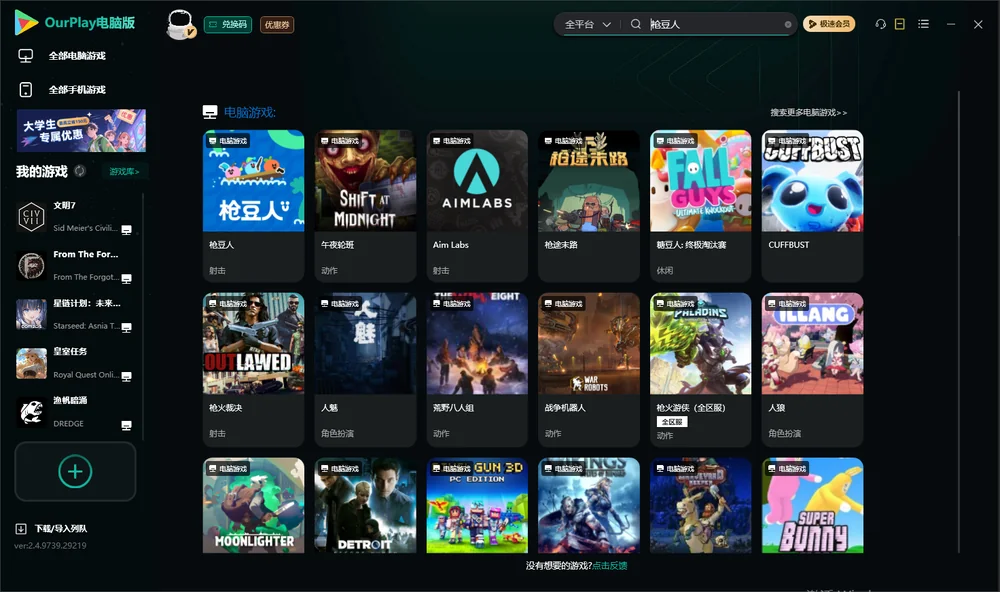
Task: Open the 枪火游侠 Paladins card
Action: point(700,369)
